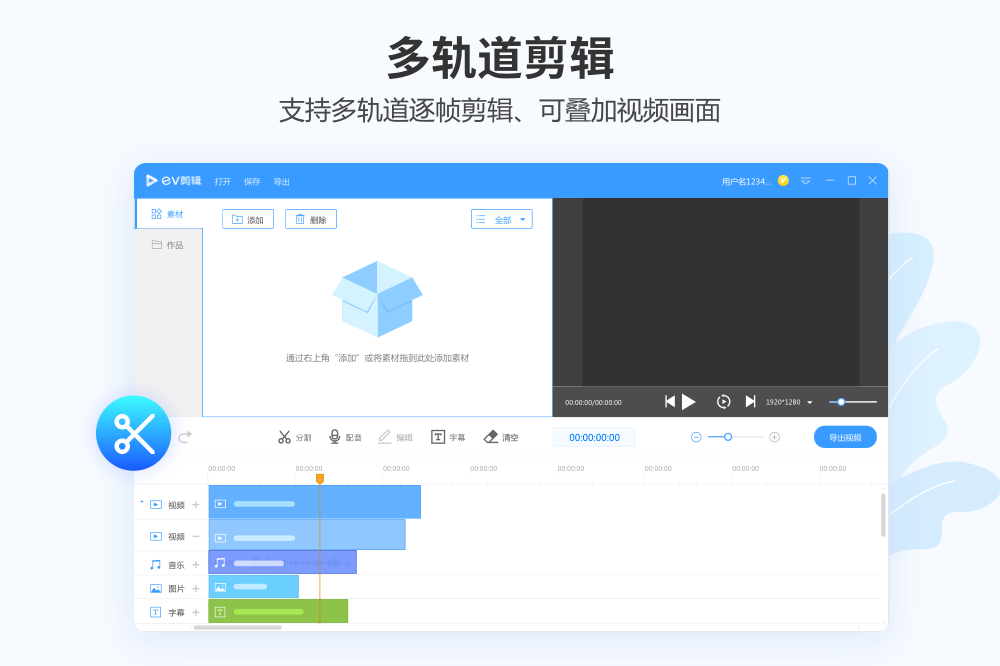The height and width of the screenshot is (666, 1000).
Task: Click the 删除 button
Action: click(x=311, y=219)
